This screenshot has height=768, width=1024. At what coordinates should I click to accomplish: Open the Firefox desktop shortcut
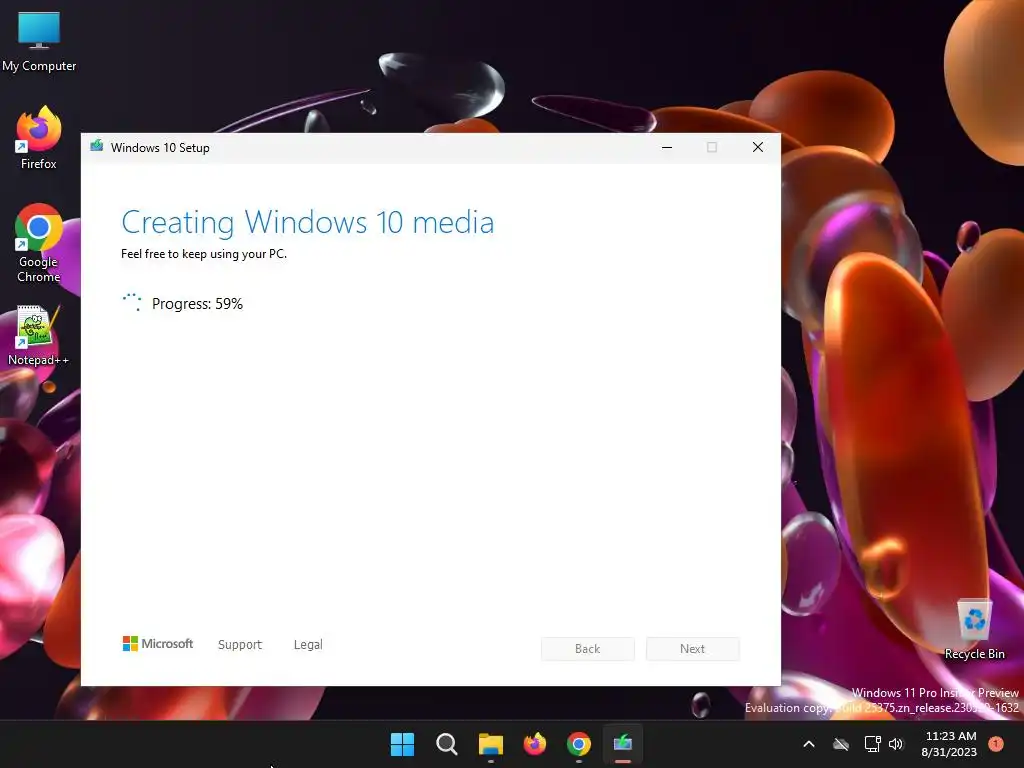(39, 138)
